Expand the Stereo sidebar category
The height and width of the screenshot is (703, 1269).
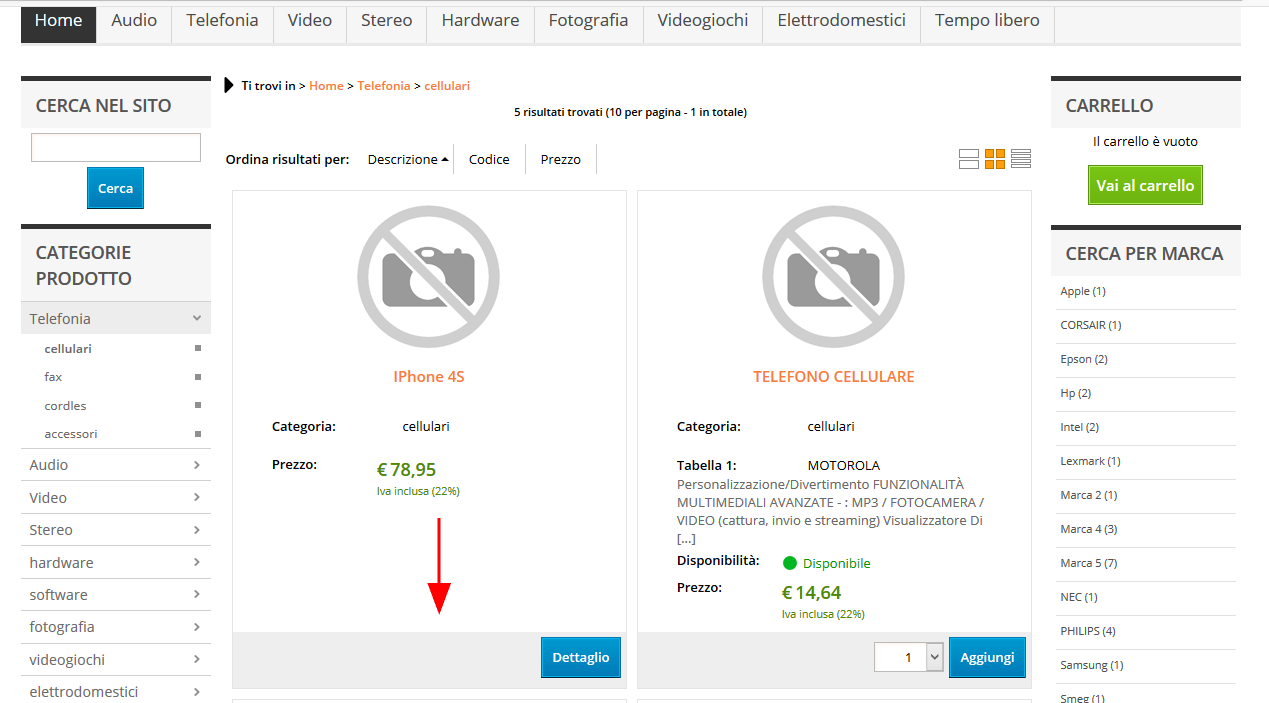click(x=116, y=530)
